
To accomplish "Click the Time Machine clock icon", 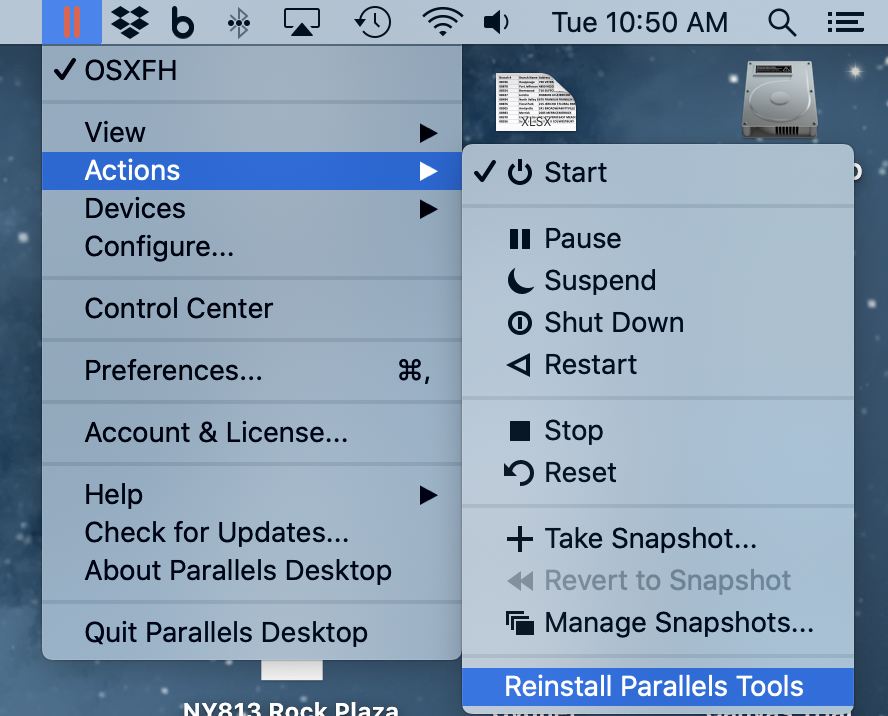I will pyautogui.click(x=373, y=23).
